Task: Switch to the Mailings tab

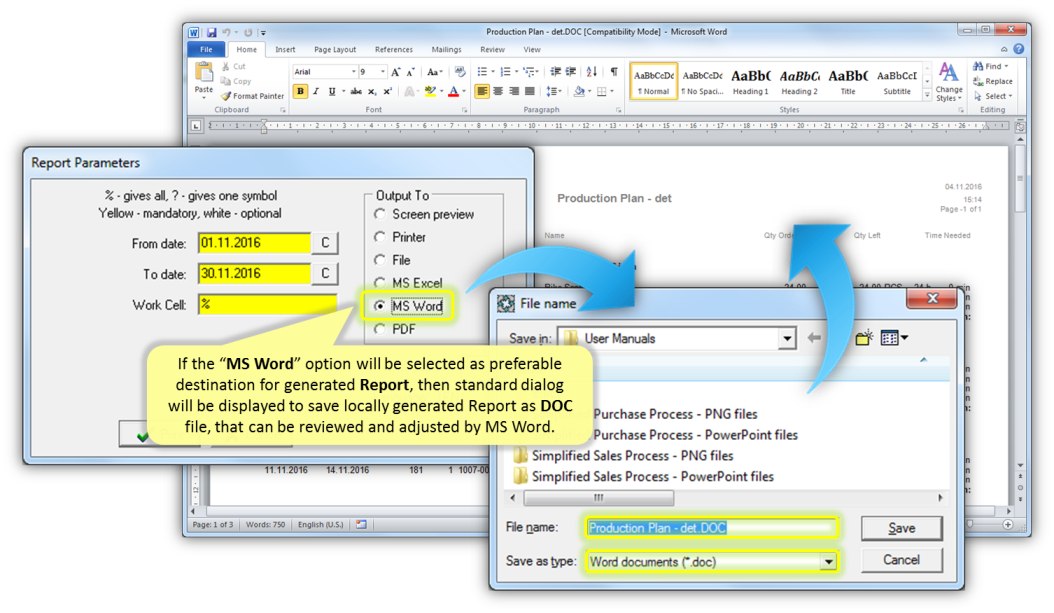Action: pyautogui.click(x=446, y=49)
